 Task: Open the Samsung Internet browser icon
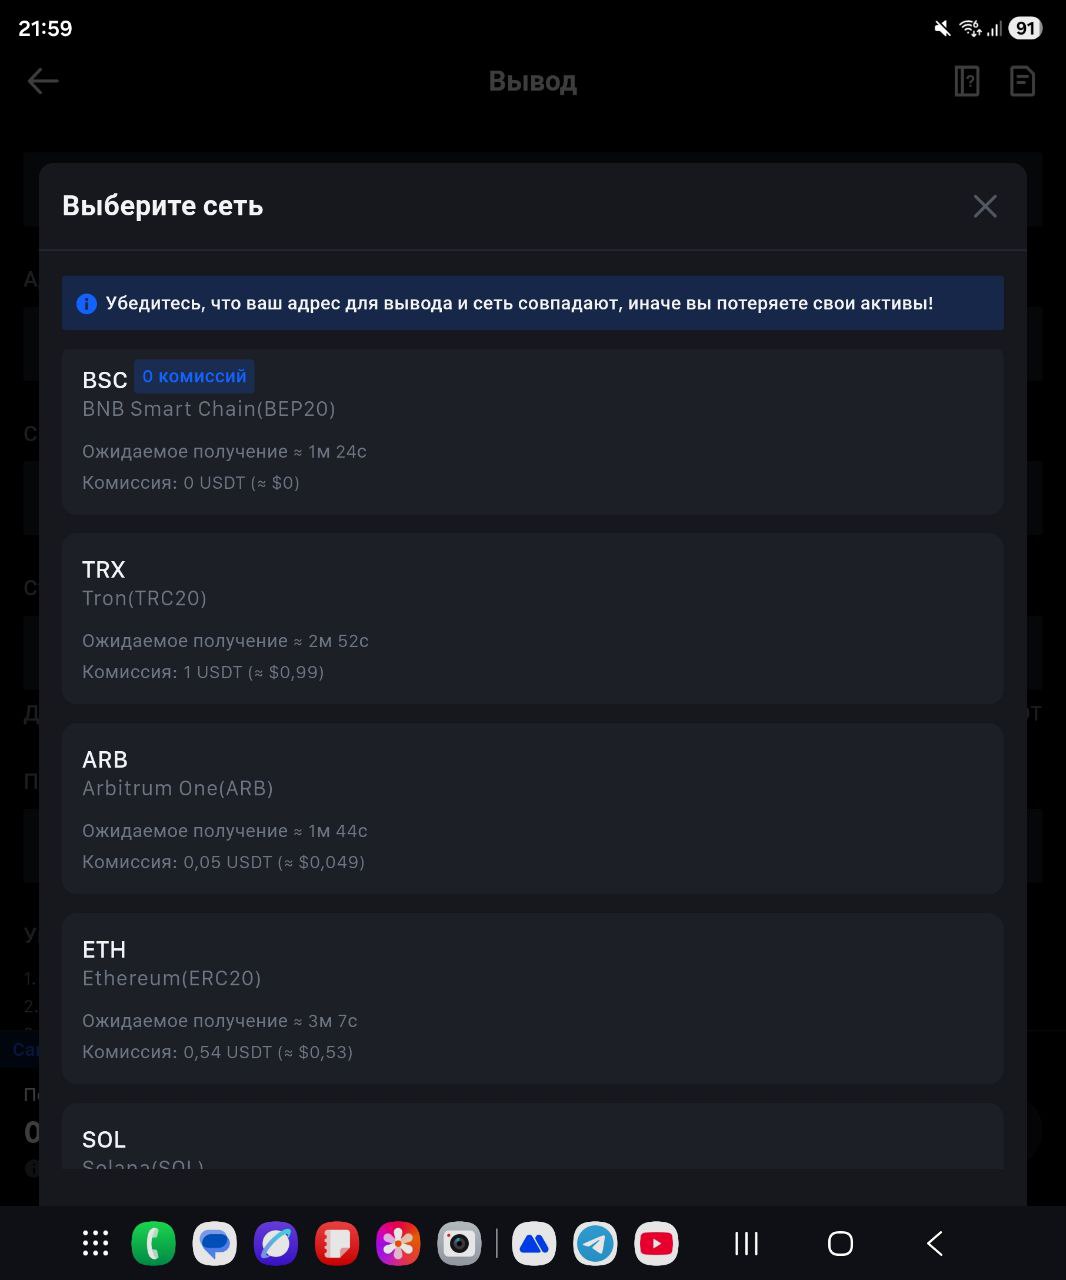[276, 1244]
